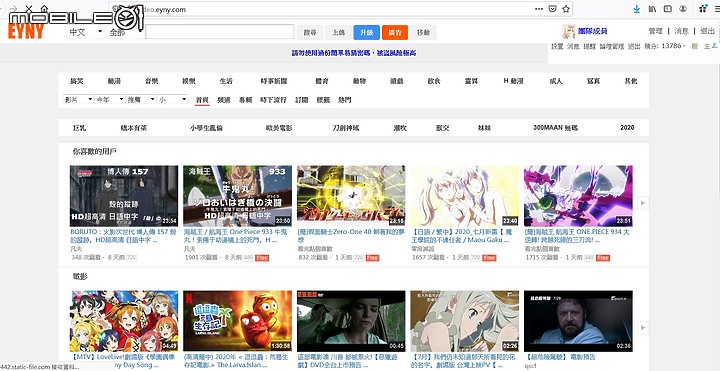Click the user avatar beside 團隊成員
Viewport: 720px width, 371px height.
pyautogui.click(x=568, y=31)
